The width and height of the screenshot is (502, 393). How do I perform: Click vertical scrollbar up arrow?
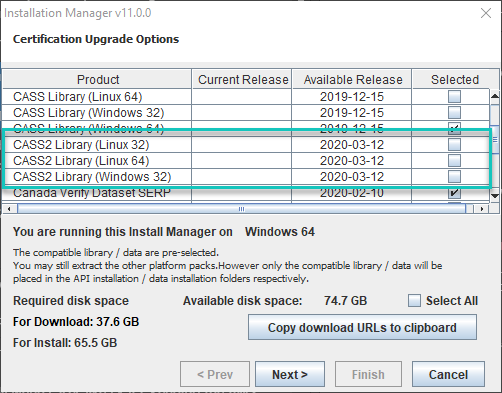click(x=495, y=96)
